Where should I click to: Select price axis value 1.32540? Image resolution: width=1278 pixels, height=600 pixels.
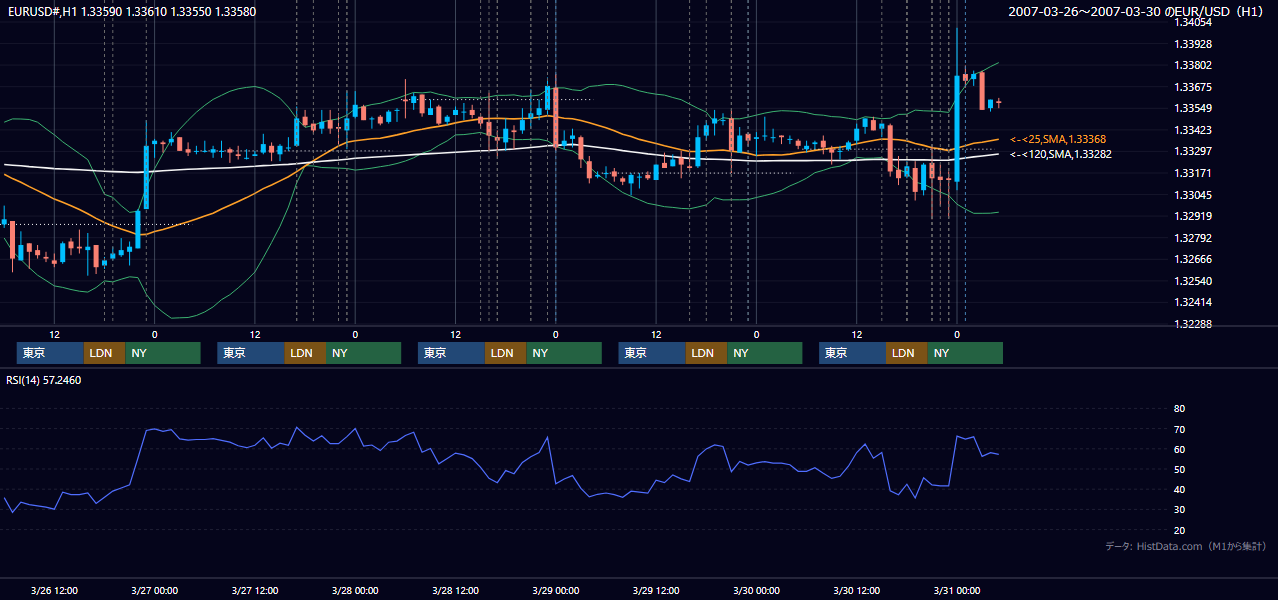[x=1193, y=281]
